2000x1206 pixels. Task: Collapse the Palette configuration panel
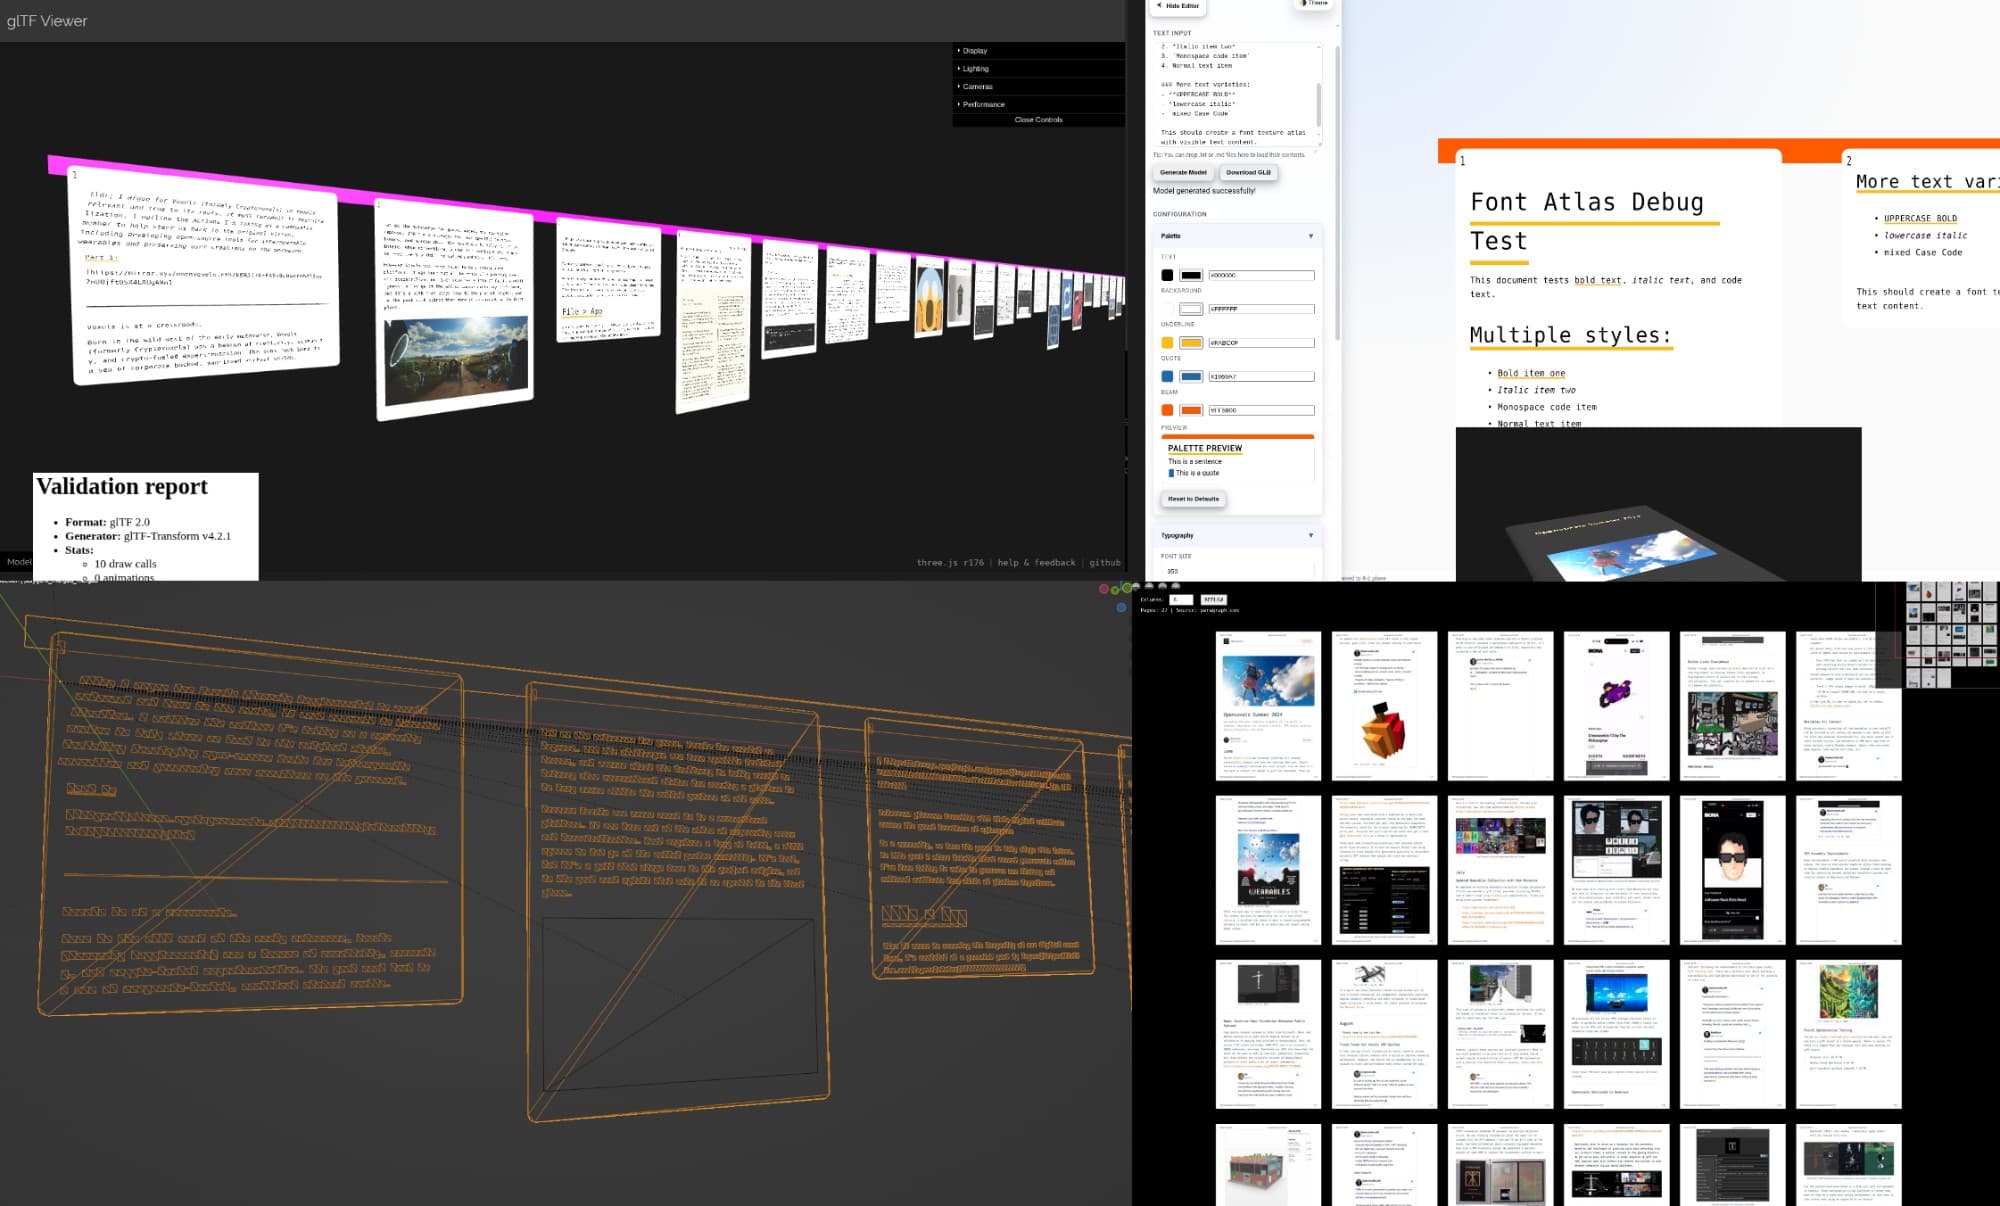[1310, 235]
